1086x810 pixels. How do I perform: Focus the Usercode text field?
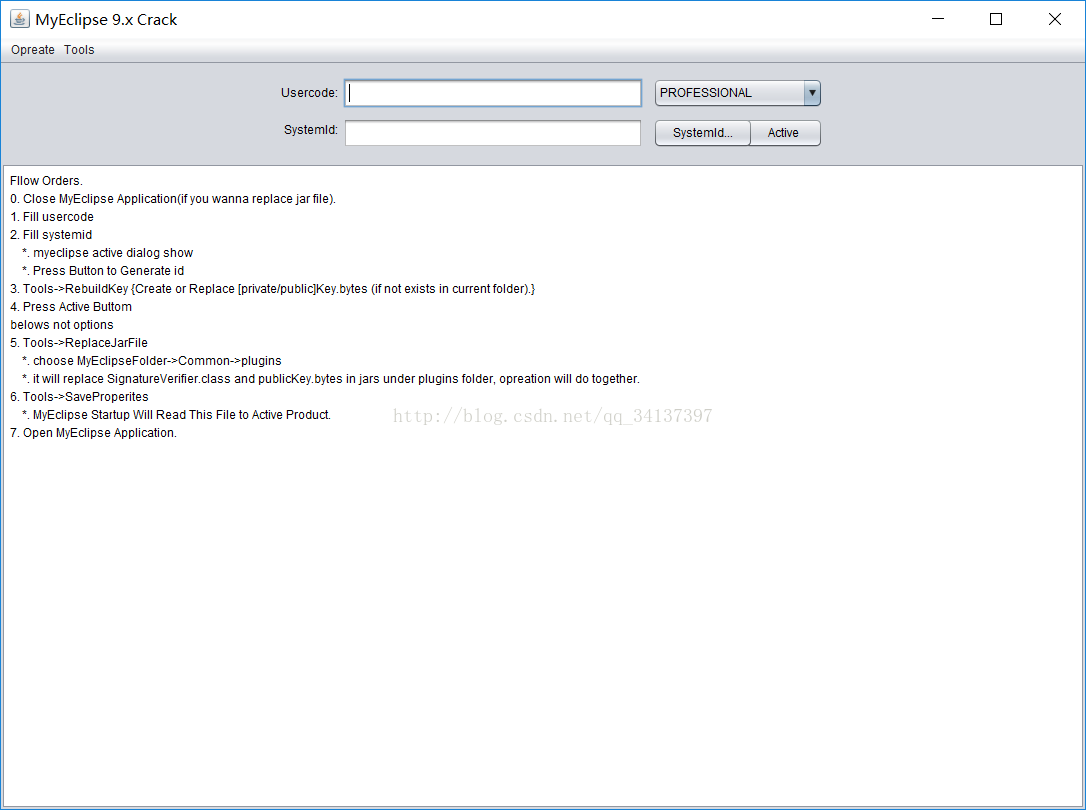[x=492, y=93]
